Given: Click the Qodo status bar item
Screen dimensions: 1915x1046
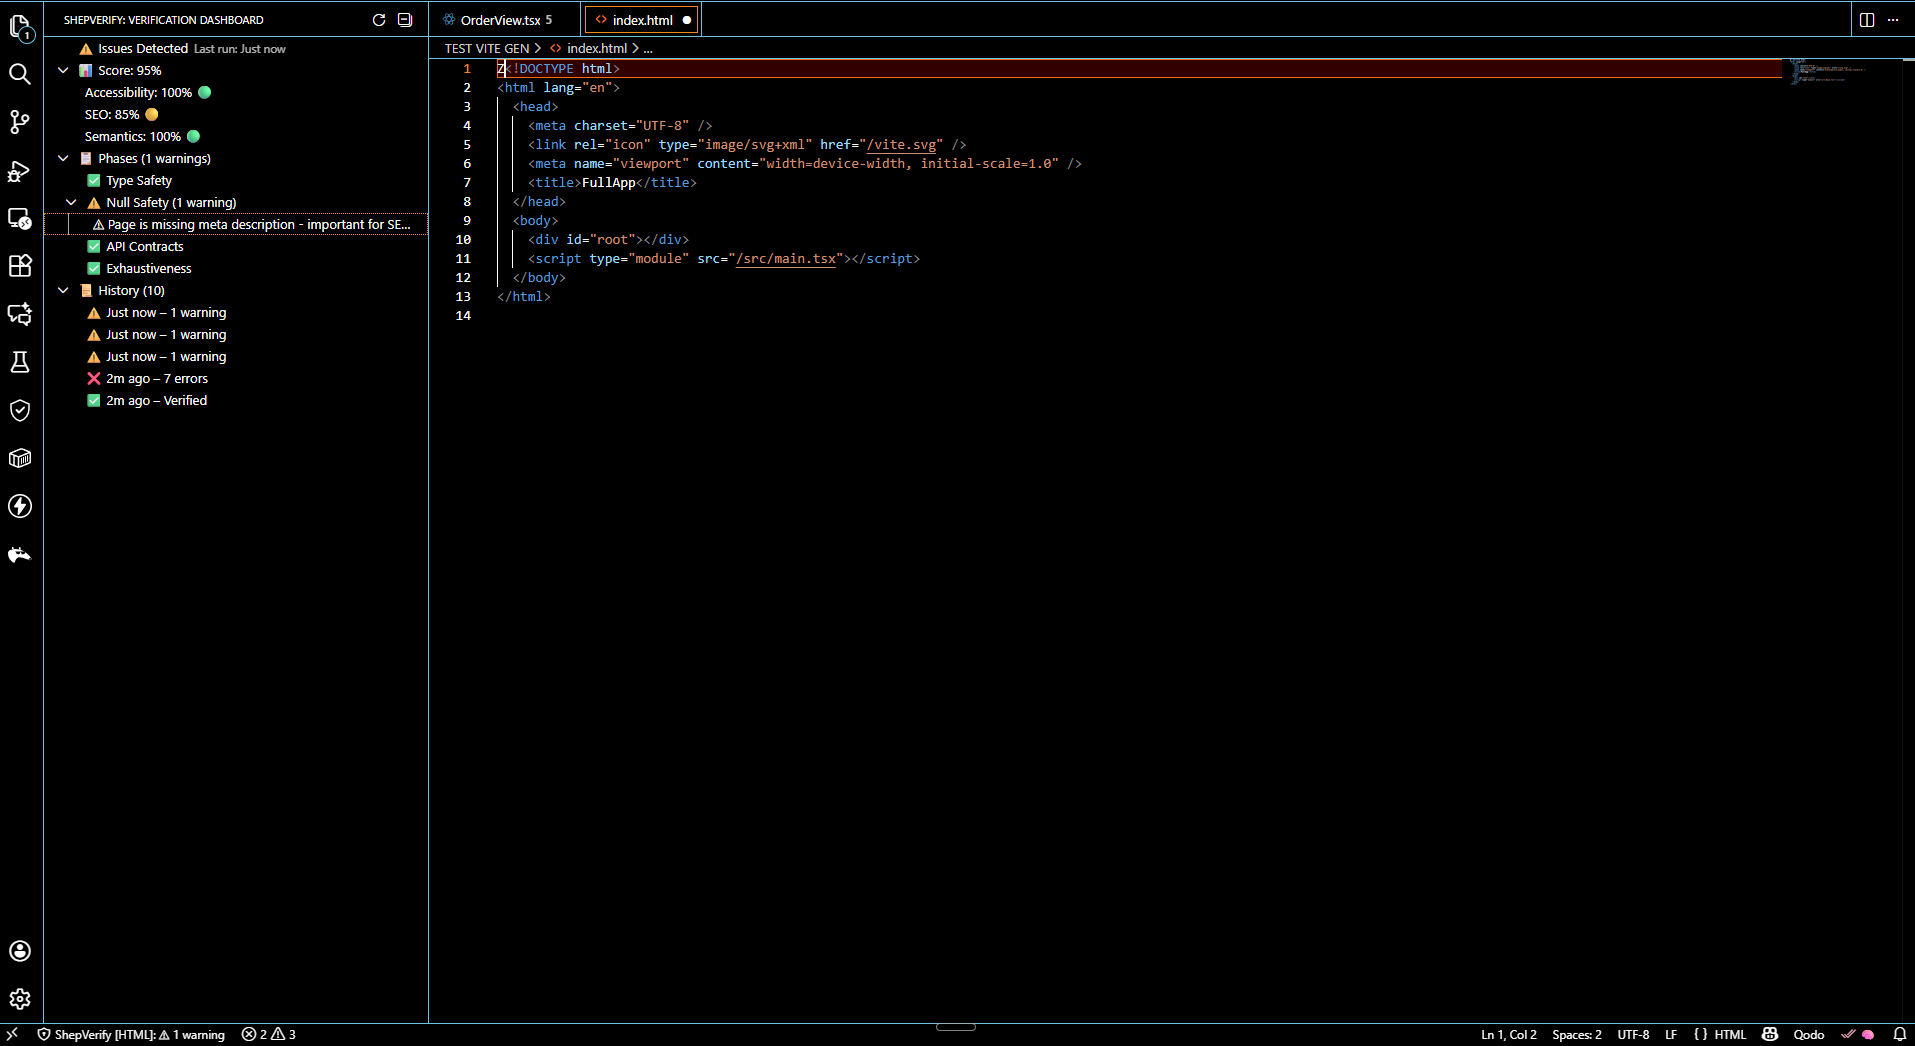Looking at the screenshot, I should [1808, 1034].
